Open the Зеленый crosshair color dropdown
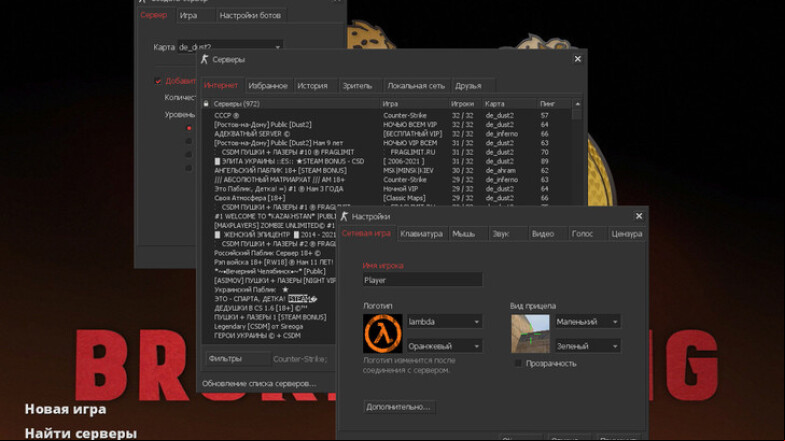This screenshot has width=785, height=441. 588,346
